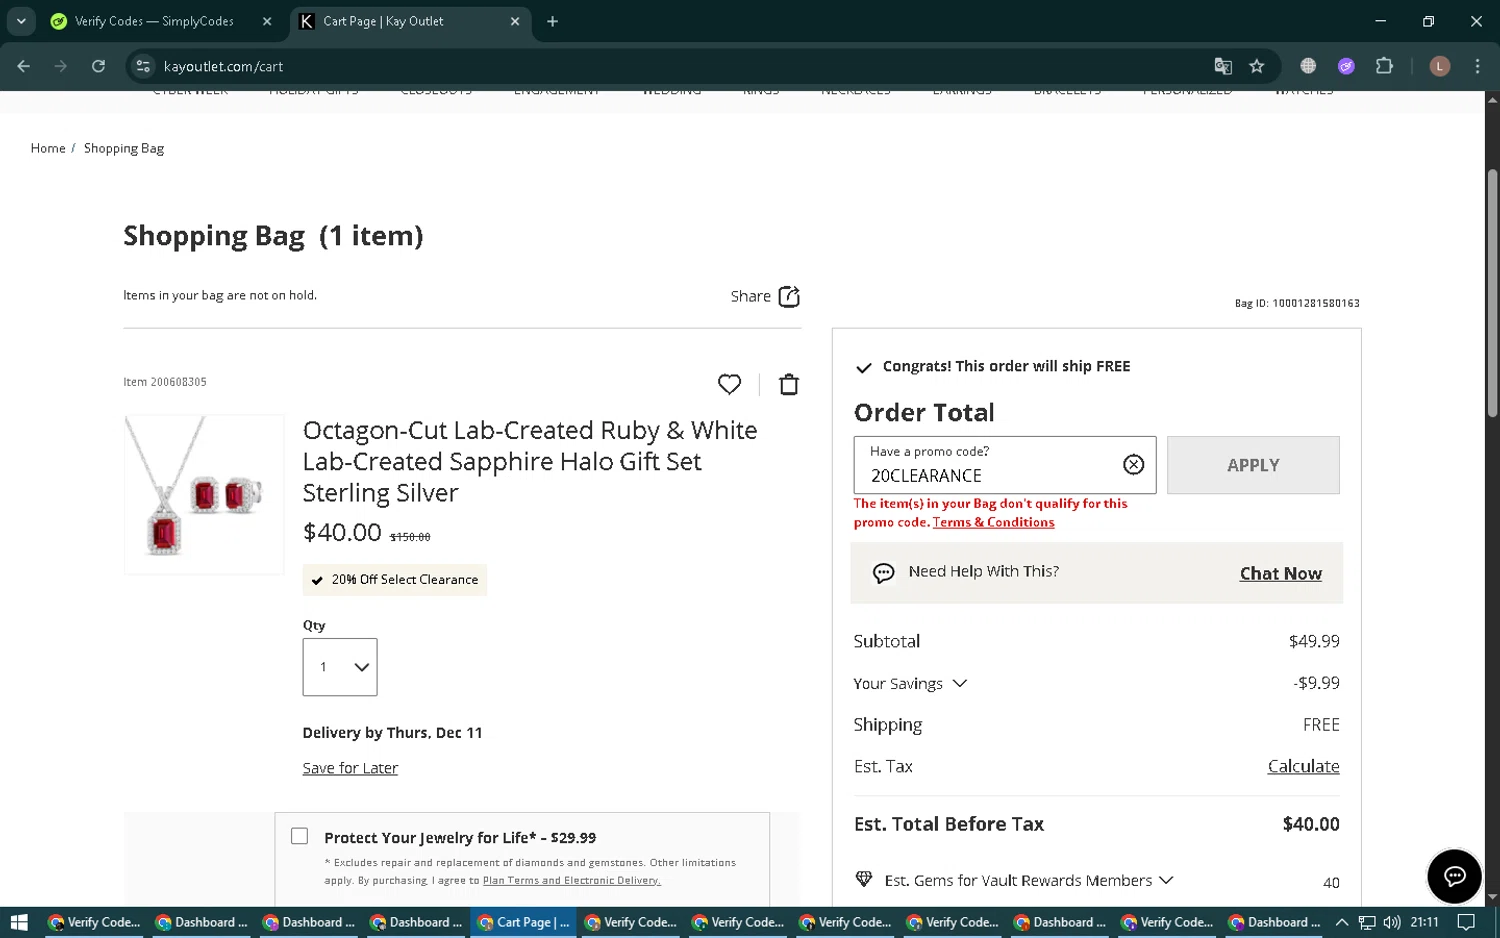Remove item using the trash can icon
Screen dimensions: 1500x938
(x=789, y=384)
